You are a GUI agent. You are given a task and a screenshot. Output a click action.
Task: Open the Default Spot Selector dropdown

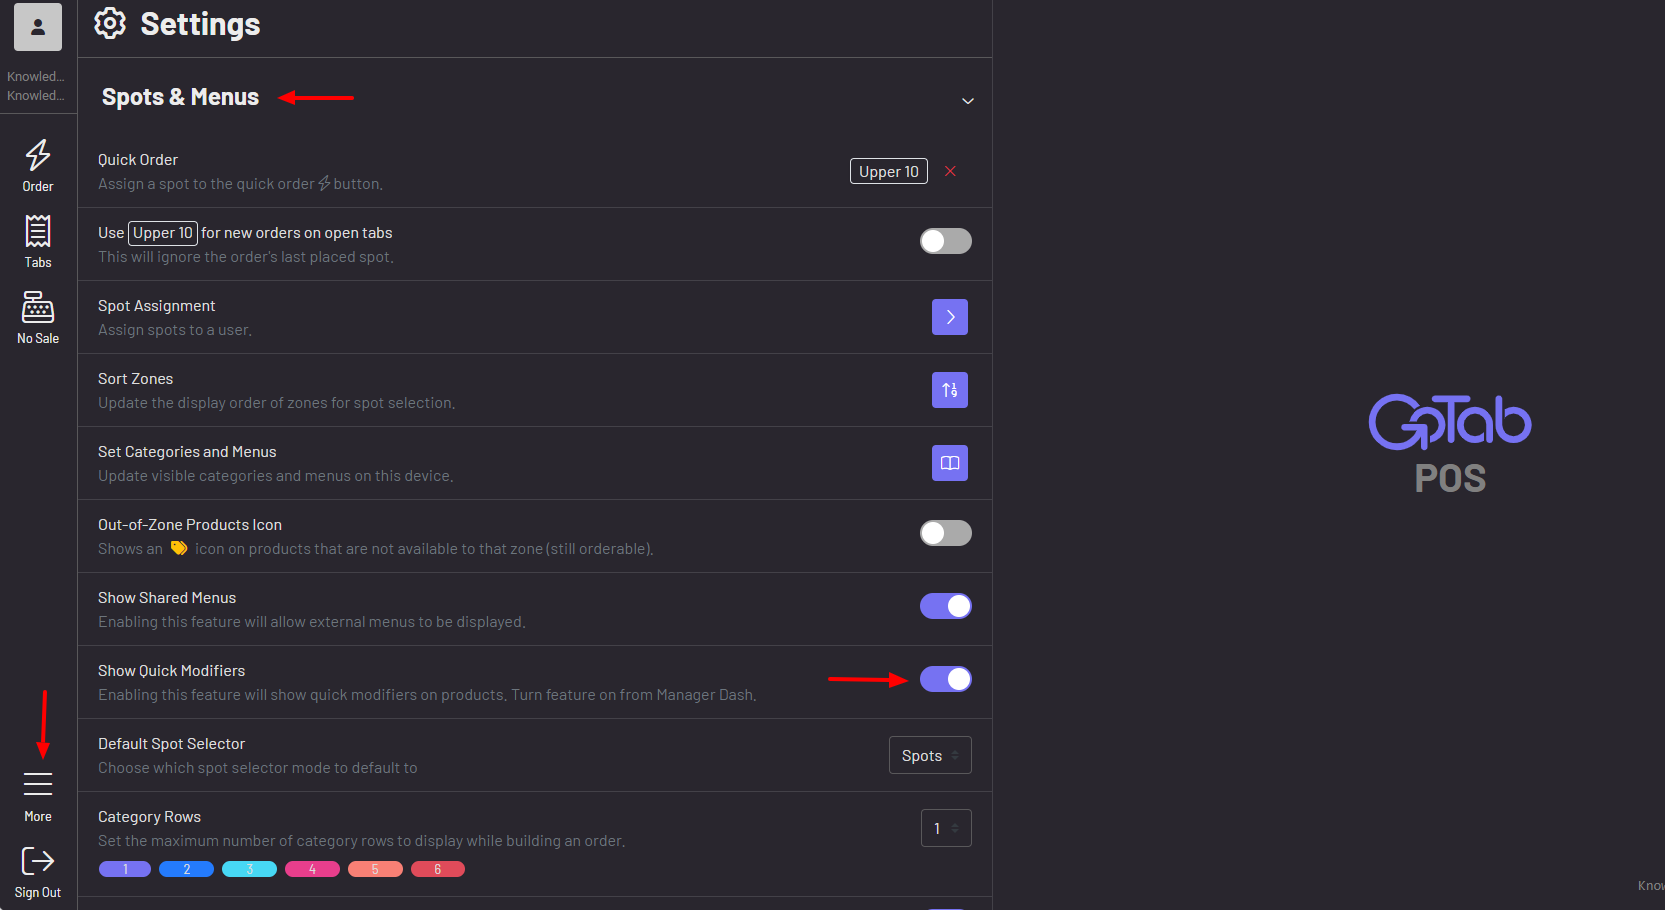click(x=929, y=755)
